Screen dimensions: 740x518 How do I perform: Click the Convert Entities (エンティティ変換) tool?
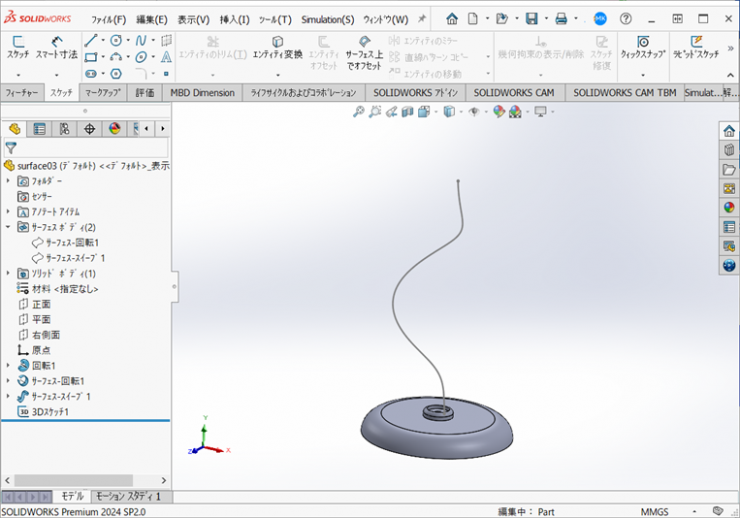(277, 47)
